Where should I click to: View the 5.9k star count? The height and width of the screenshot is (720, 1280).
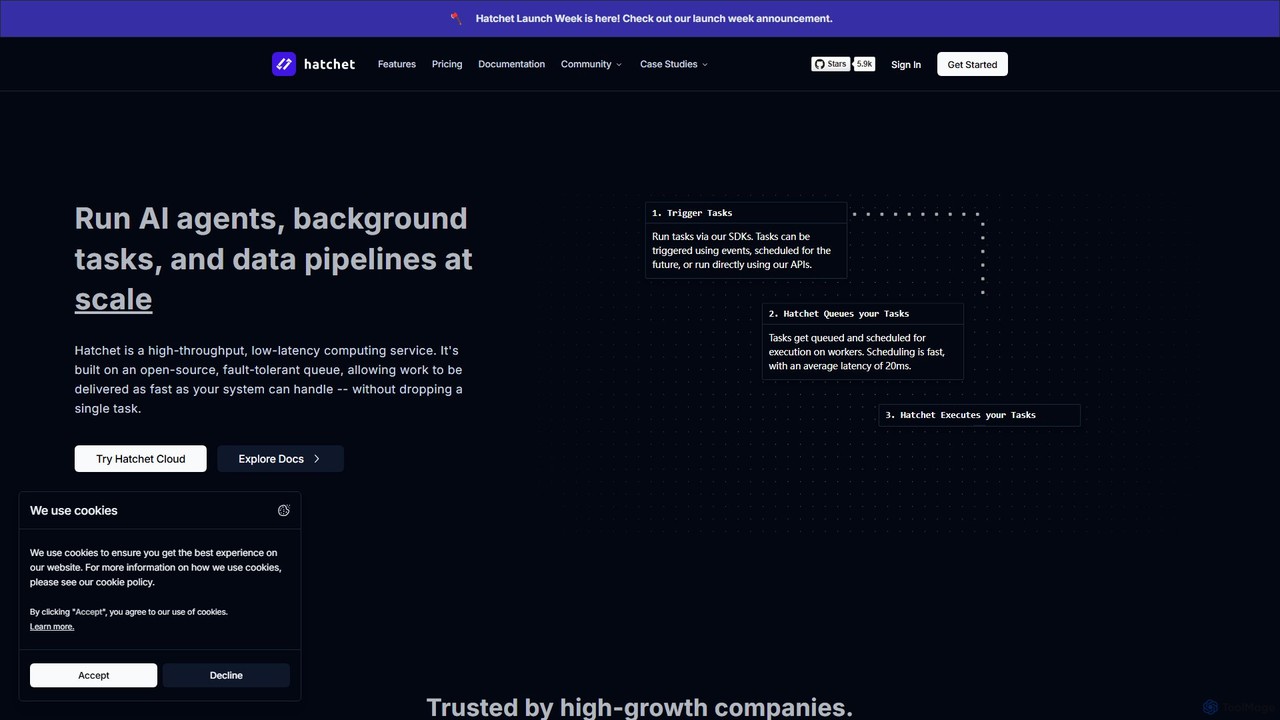point(864,64)
